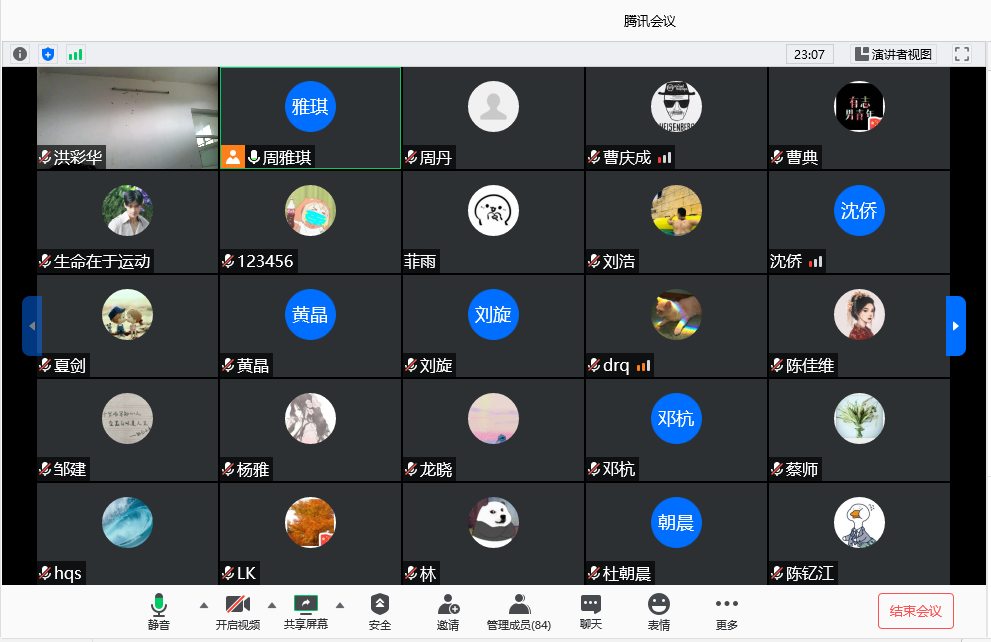
Task: Mute the microphone (静音)
Action: click(158, 611)
